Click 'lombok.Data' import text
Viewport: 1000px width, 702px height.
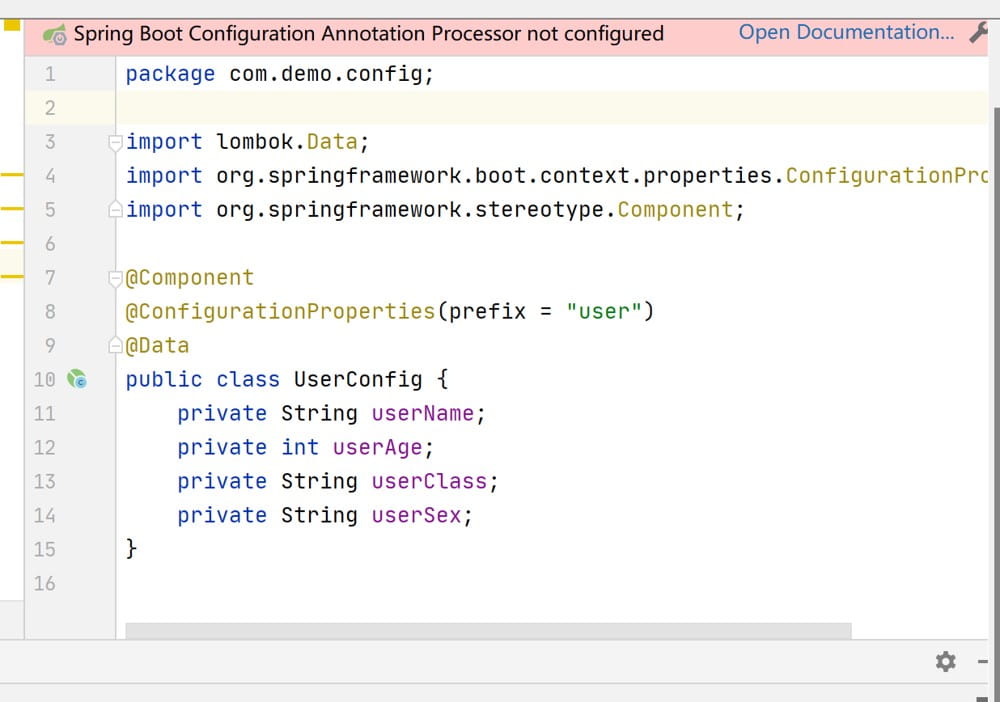coord(287,142)
